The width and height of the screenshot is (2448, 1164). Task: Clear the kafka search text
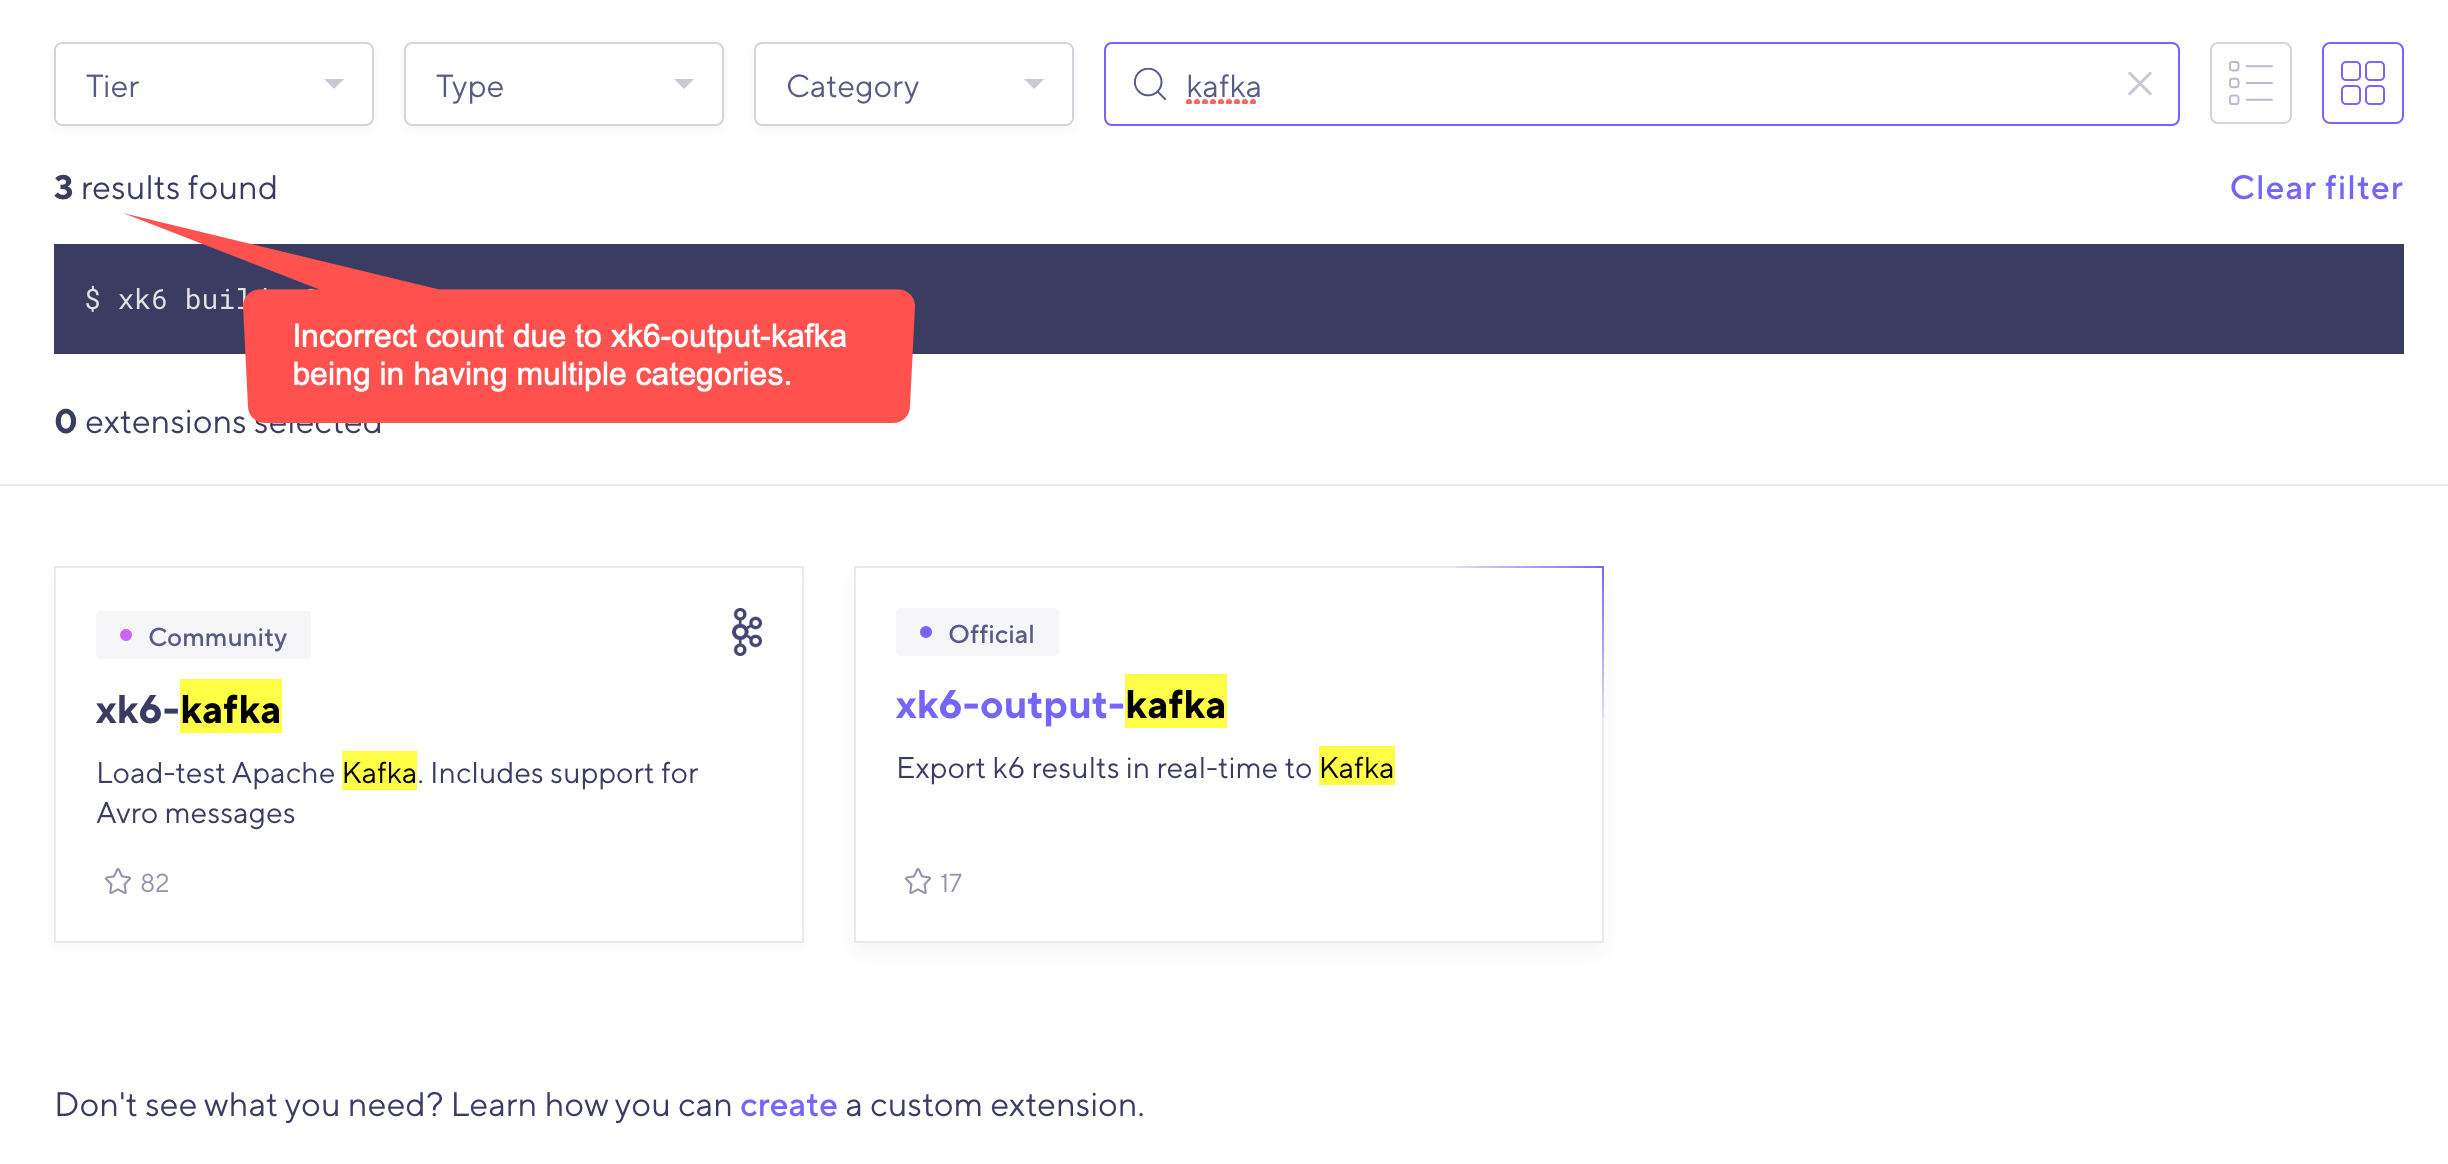point(2139,84)
